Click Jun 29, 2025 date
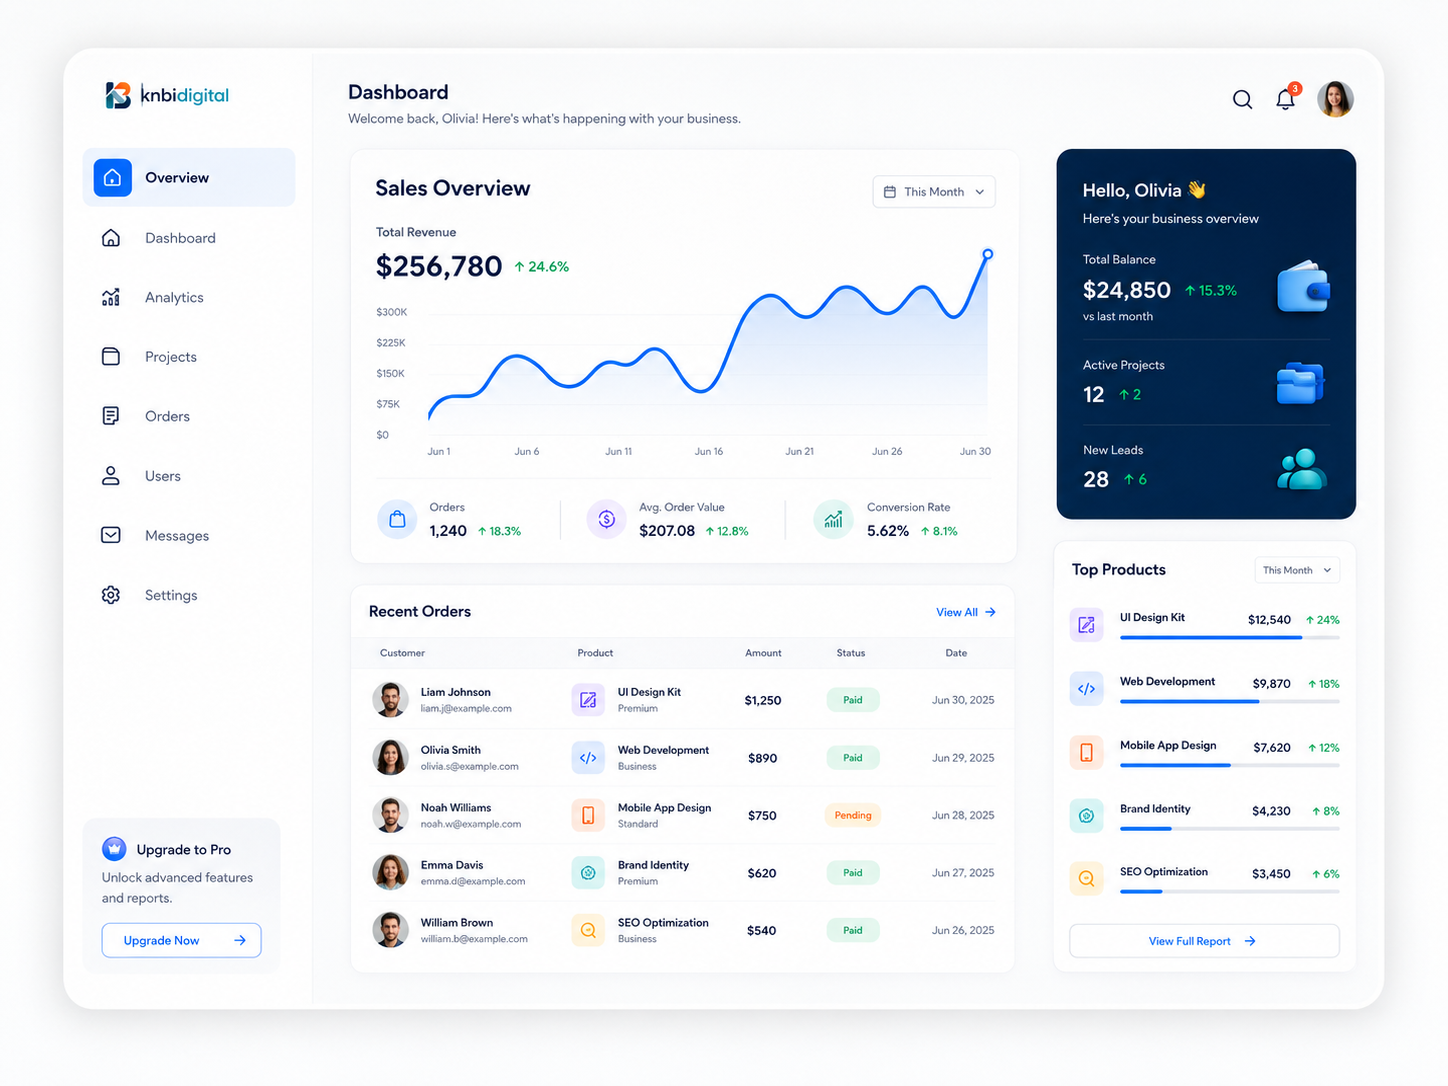The image size is (1448, 1086). 963,758
